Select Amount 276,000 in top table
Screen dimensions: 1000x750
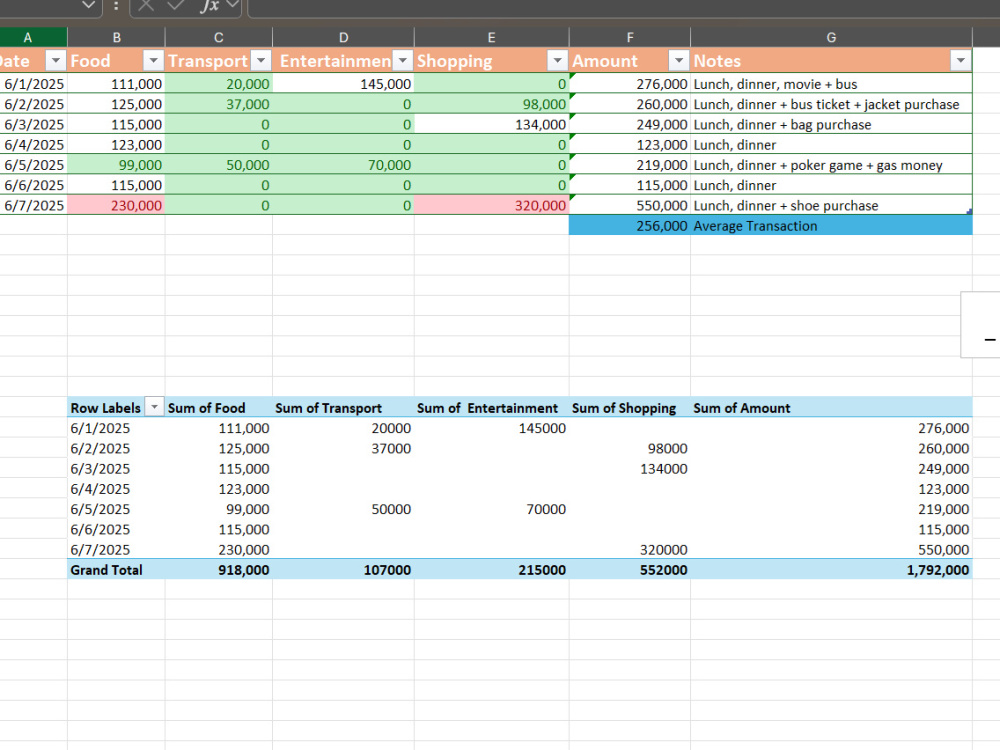tap(629, 84)
